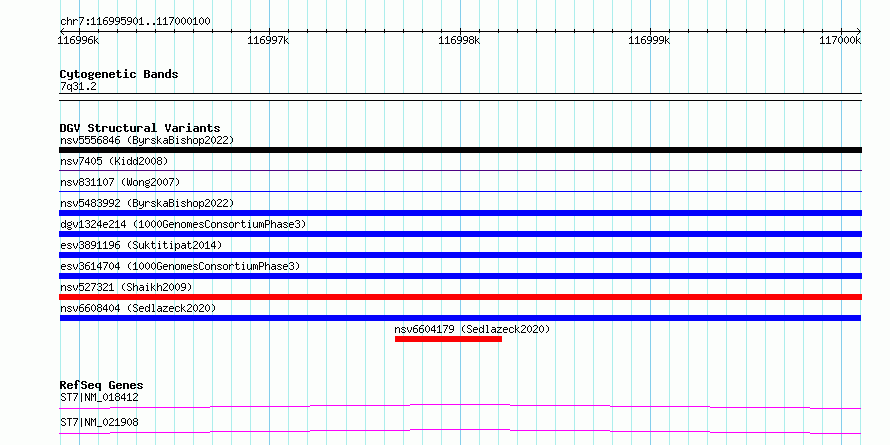Click the 116997k ruler tick label
The width and height of the screenshot is (890, 445).
point(268,40)
